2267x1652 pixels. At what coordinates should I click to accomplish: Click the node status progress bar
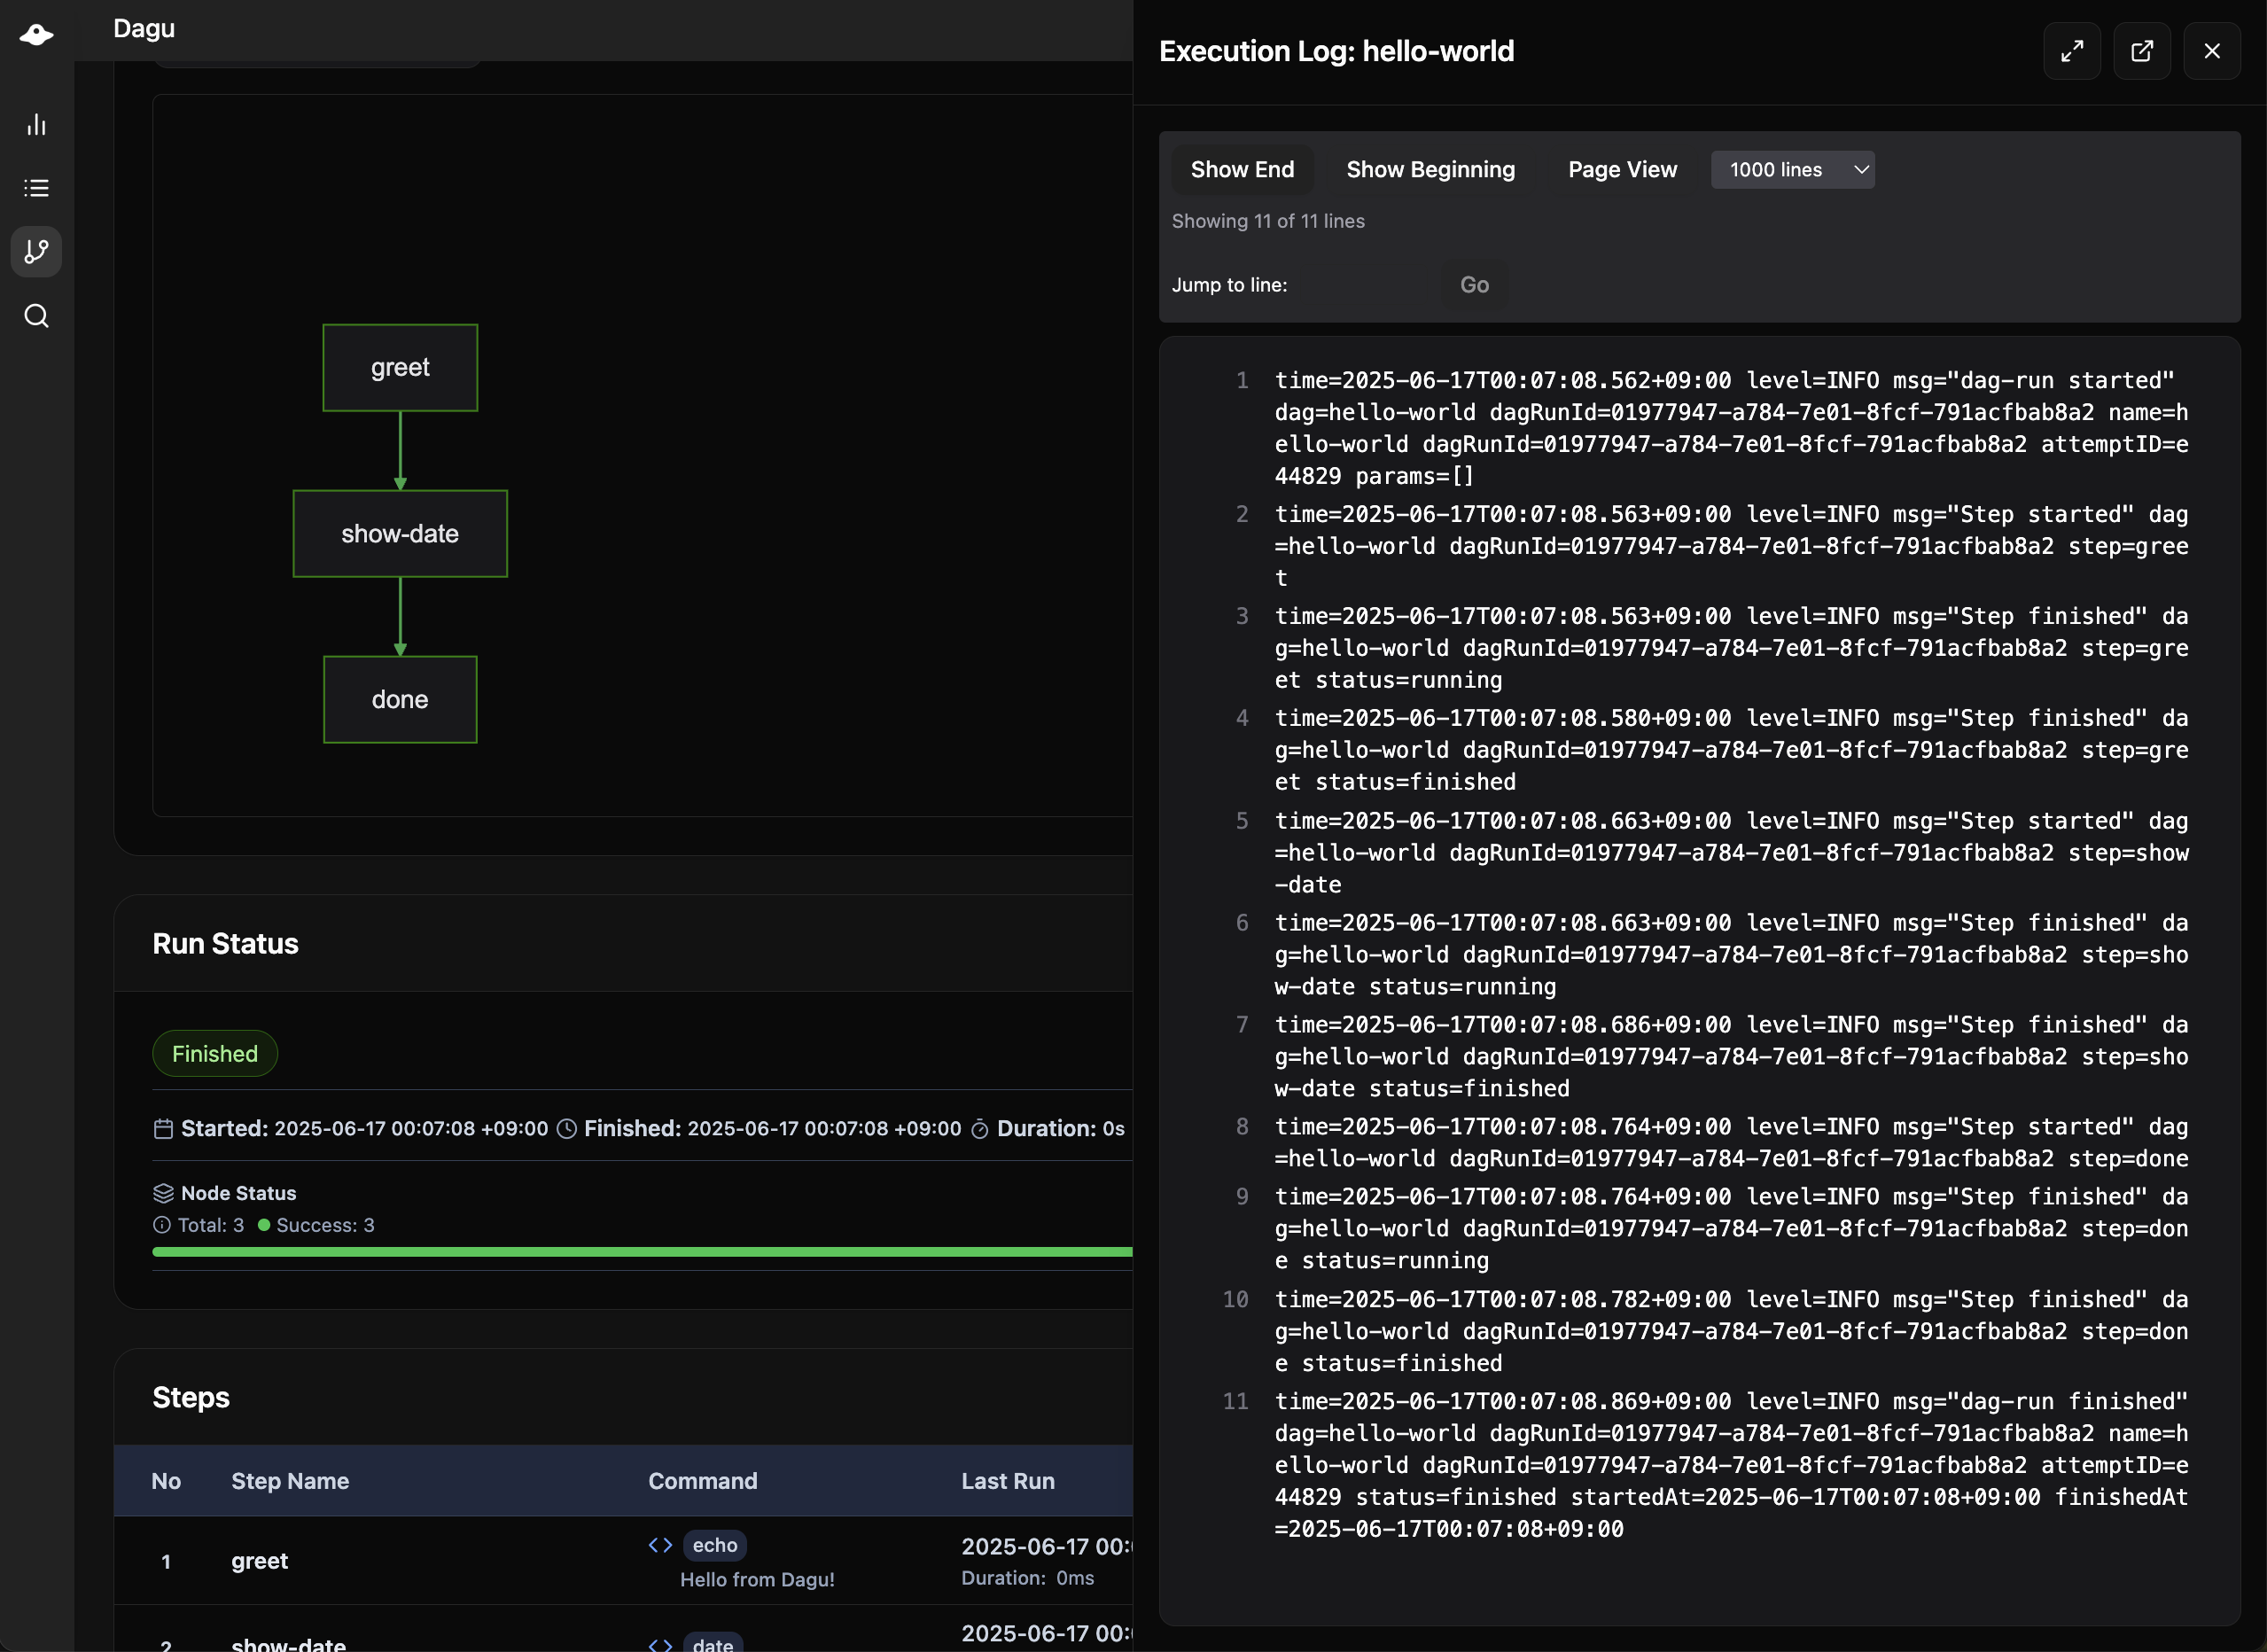coord(640,1252)
